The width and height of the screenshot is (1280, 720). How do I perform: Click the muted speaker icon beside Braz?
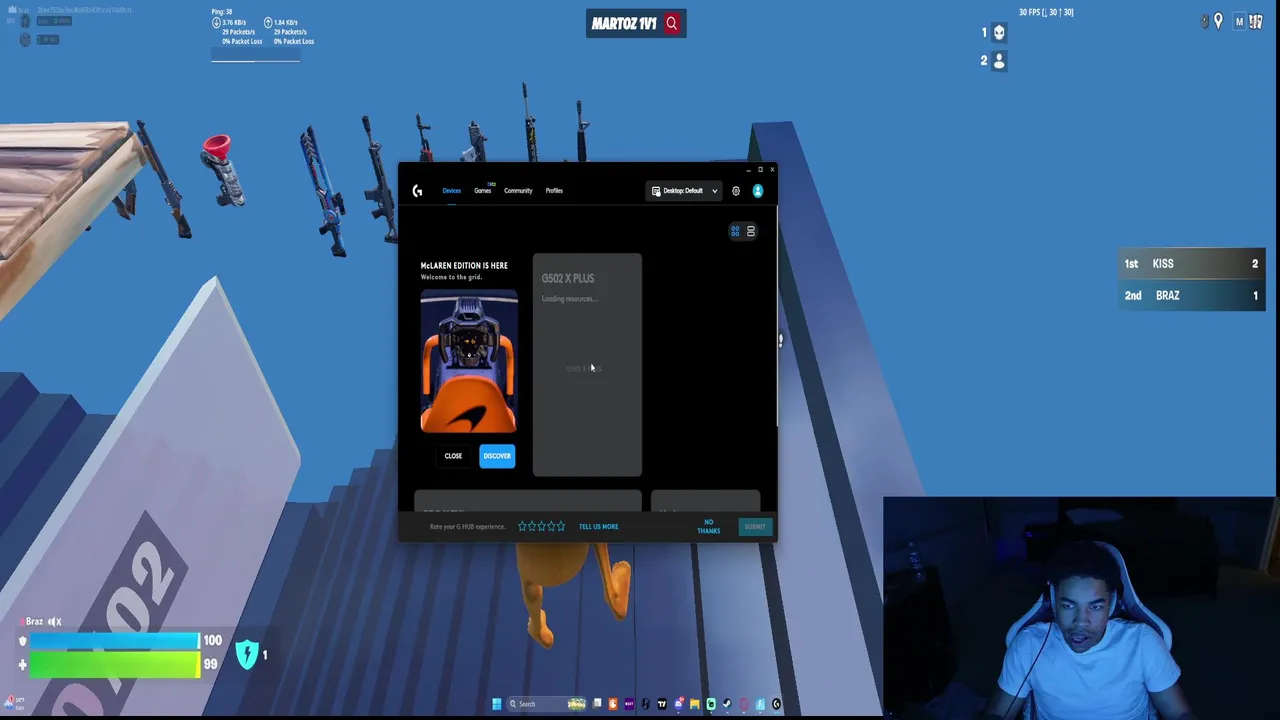(x=55, y=622)
